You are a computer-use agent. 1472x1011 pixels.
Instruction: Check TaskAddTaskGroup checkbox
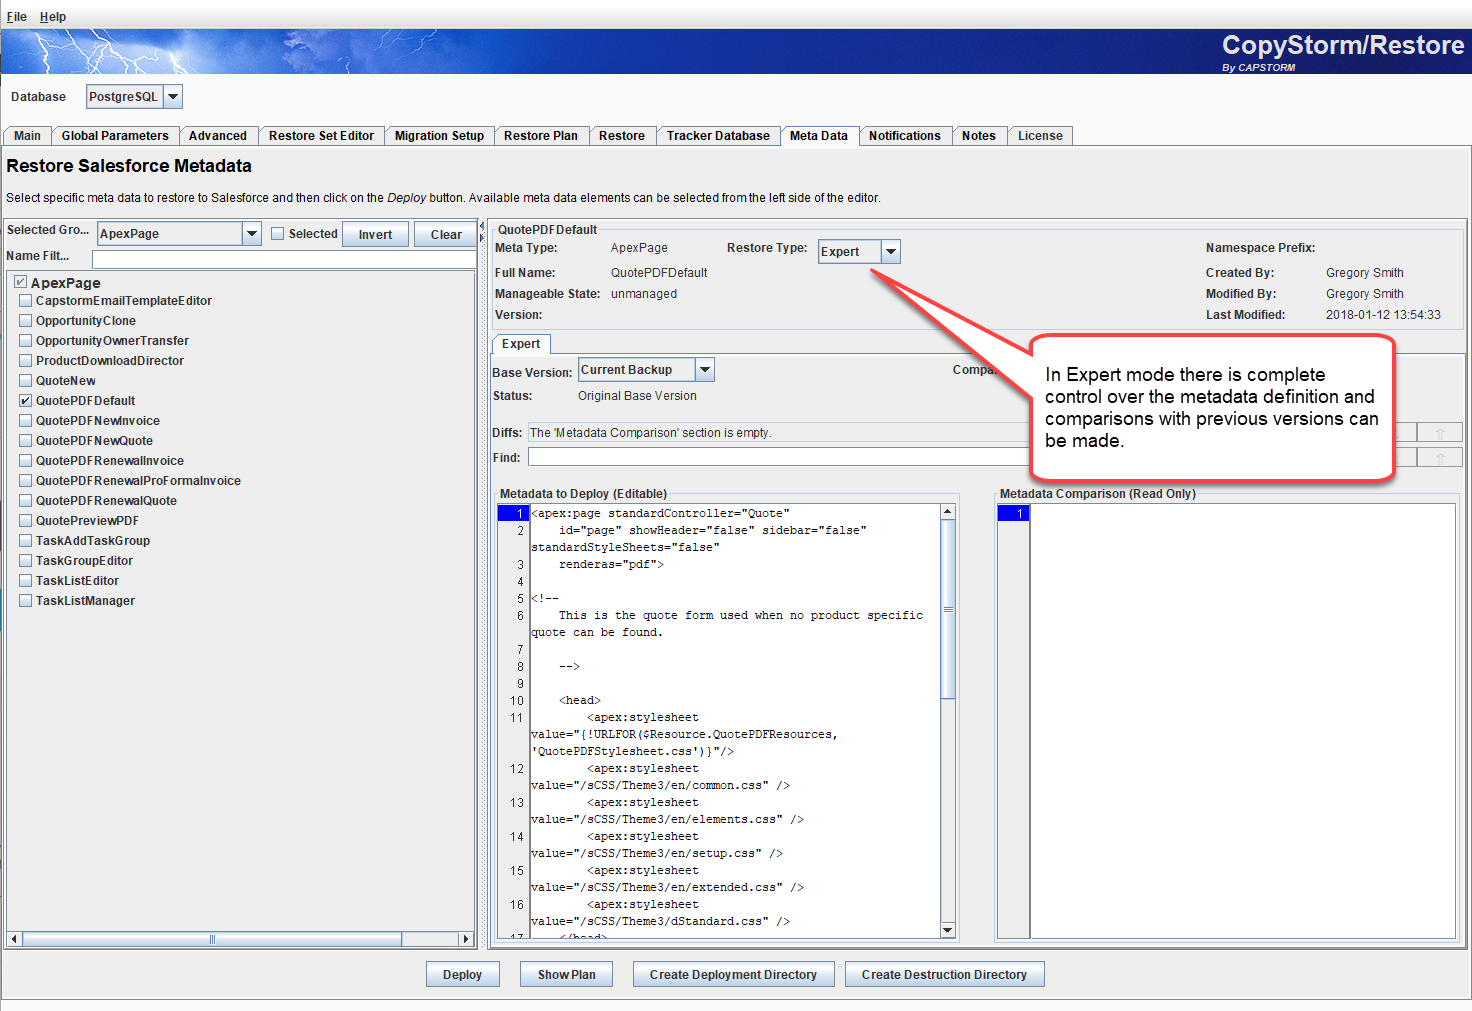point(26,541)
